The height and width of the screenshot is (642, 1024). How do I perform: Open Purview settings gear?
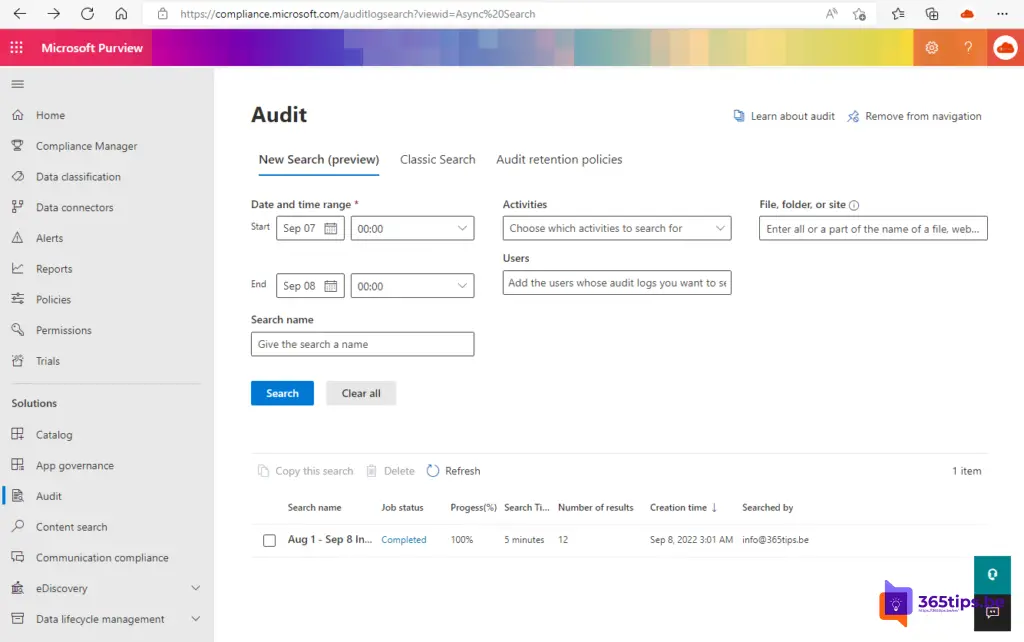[932, 48]
